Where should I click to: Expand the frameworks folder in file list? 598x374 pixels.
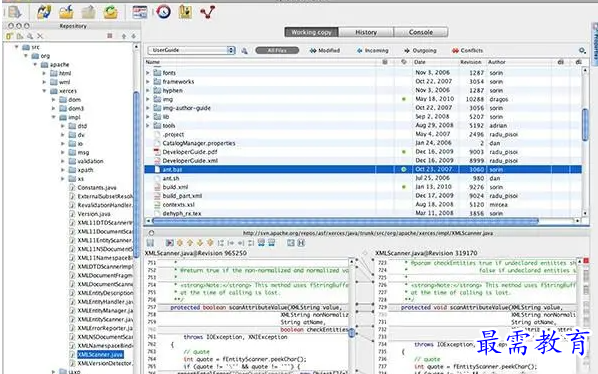pyautogui.click(x=148, y=82)
